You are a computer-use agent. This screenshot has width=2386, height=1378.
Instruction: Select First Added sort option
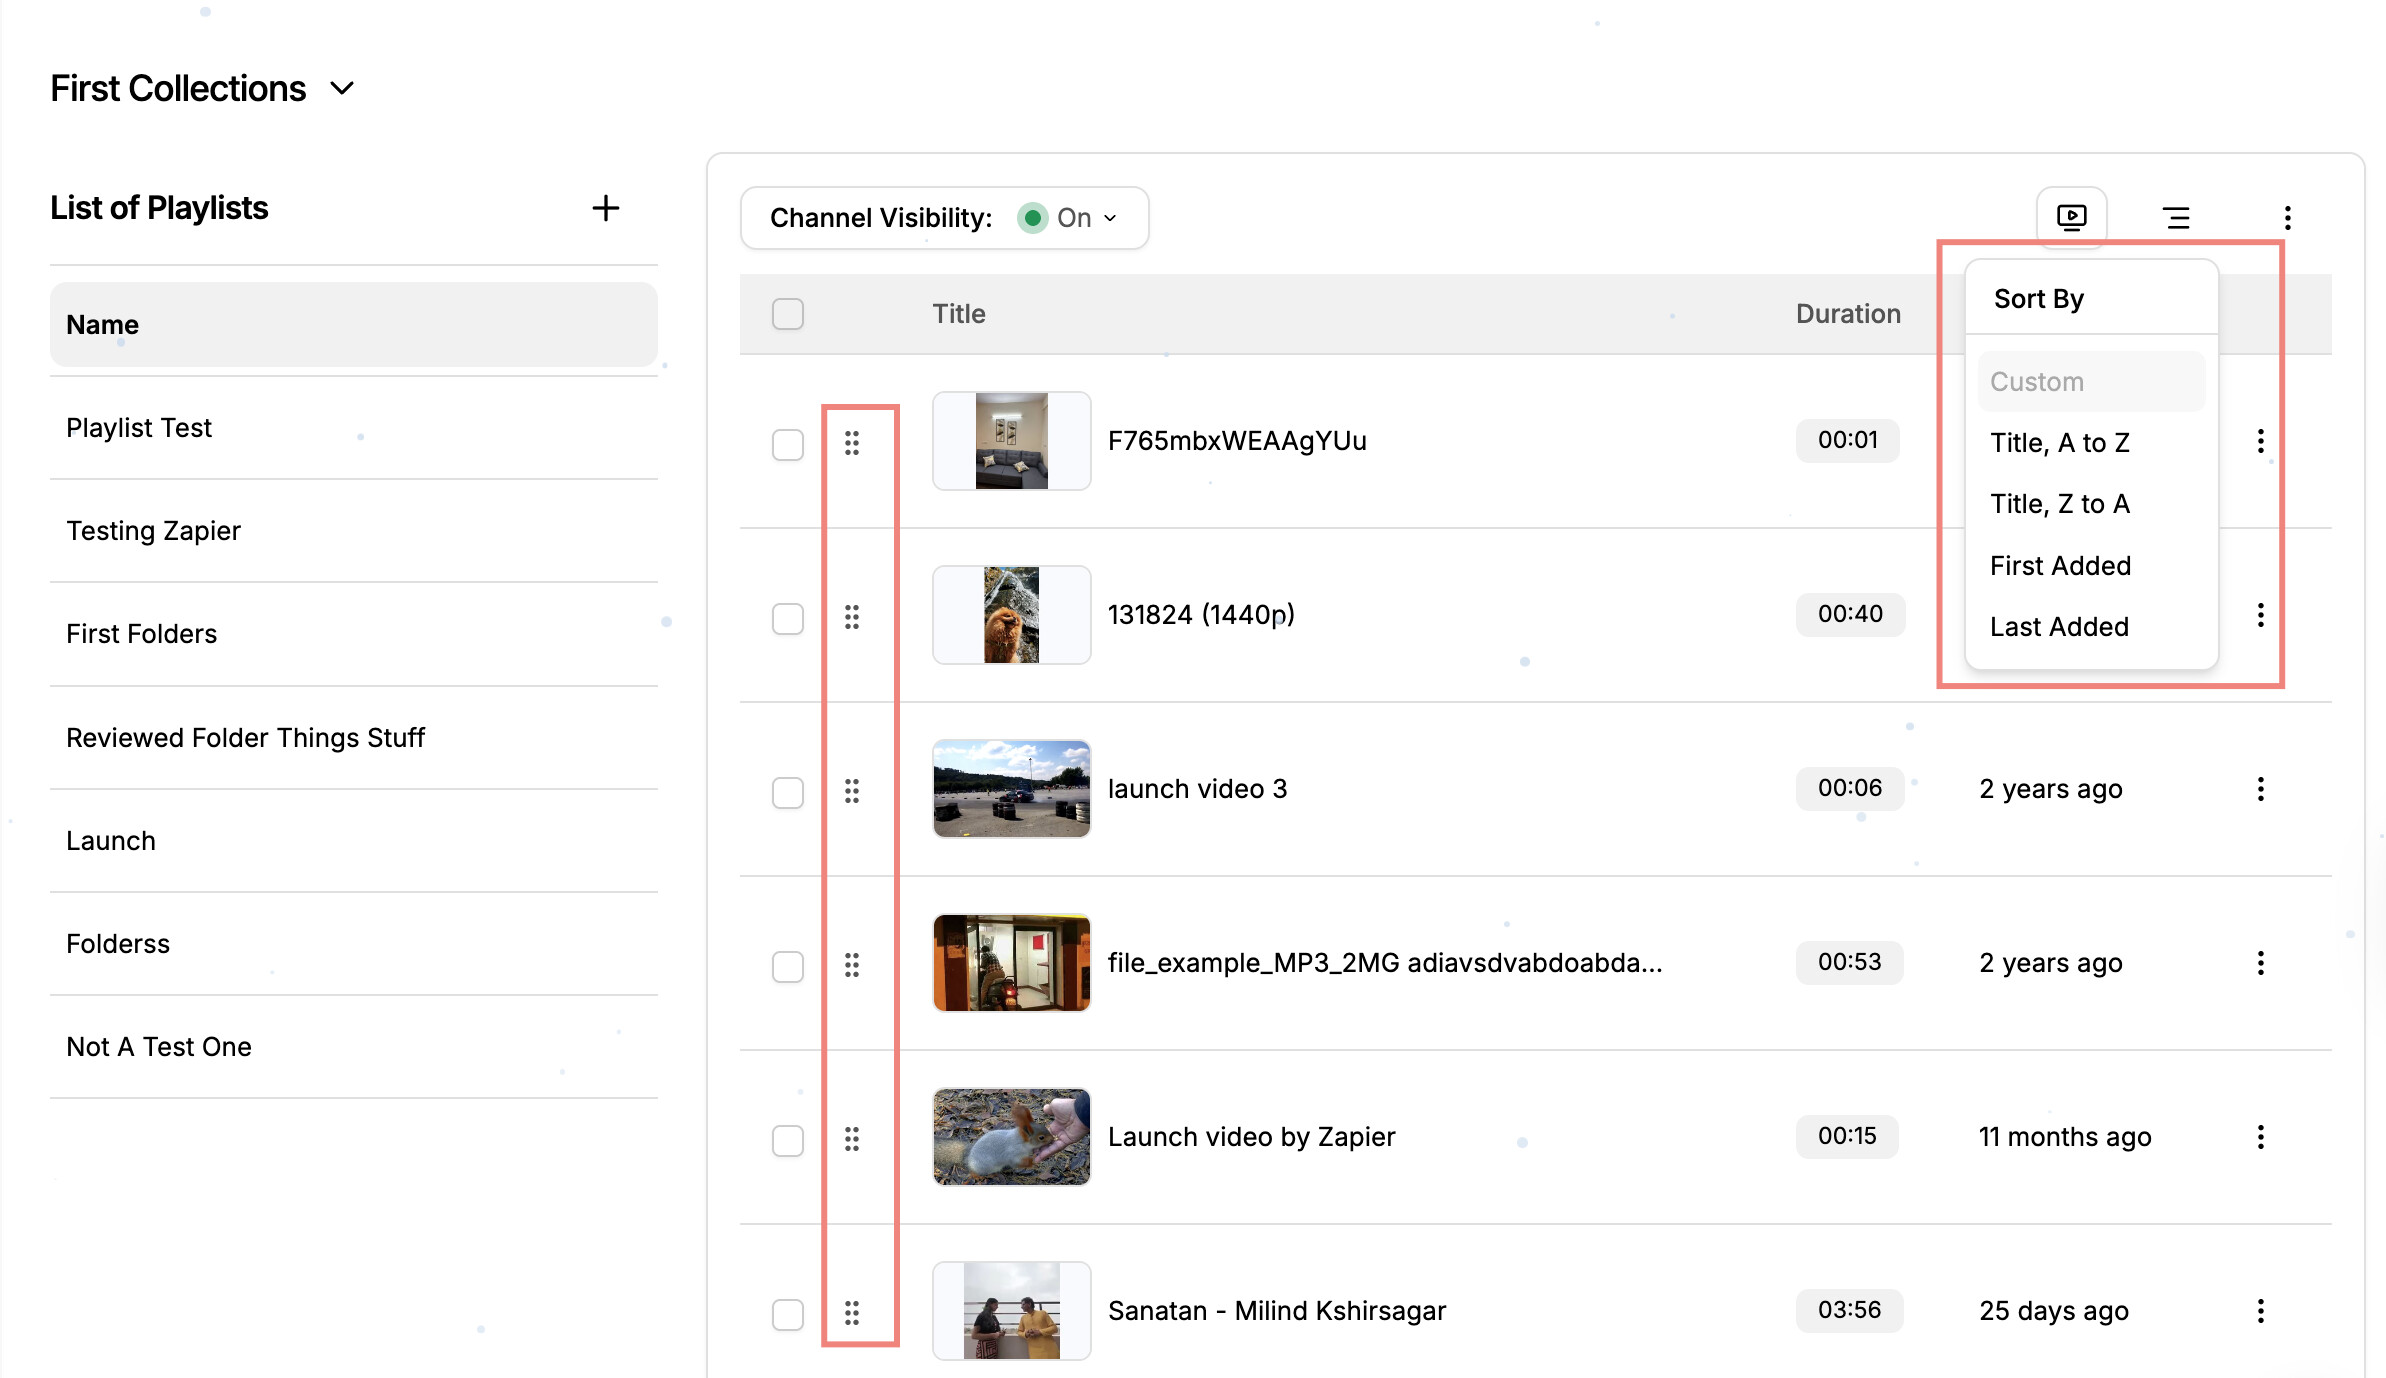click(x=2060, y=565)
